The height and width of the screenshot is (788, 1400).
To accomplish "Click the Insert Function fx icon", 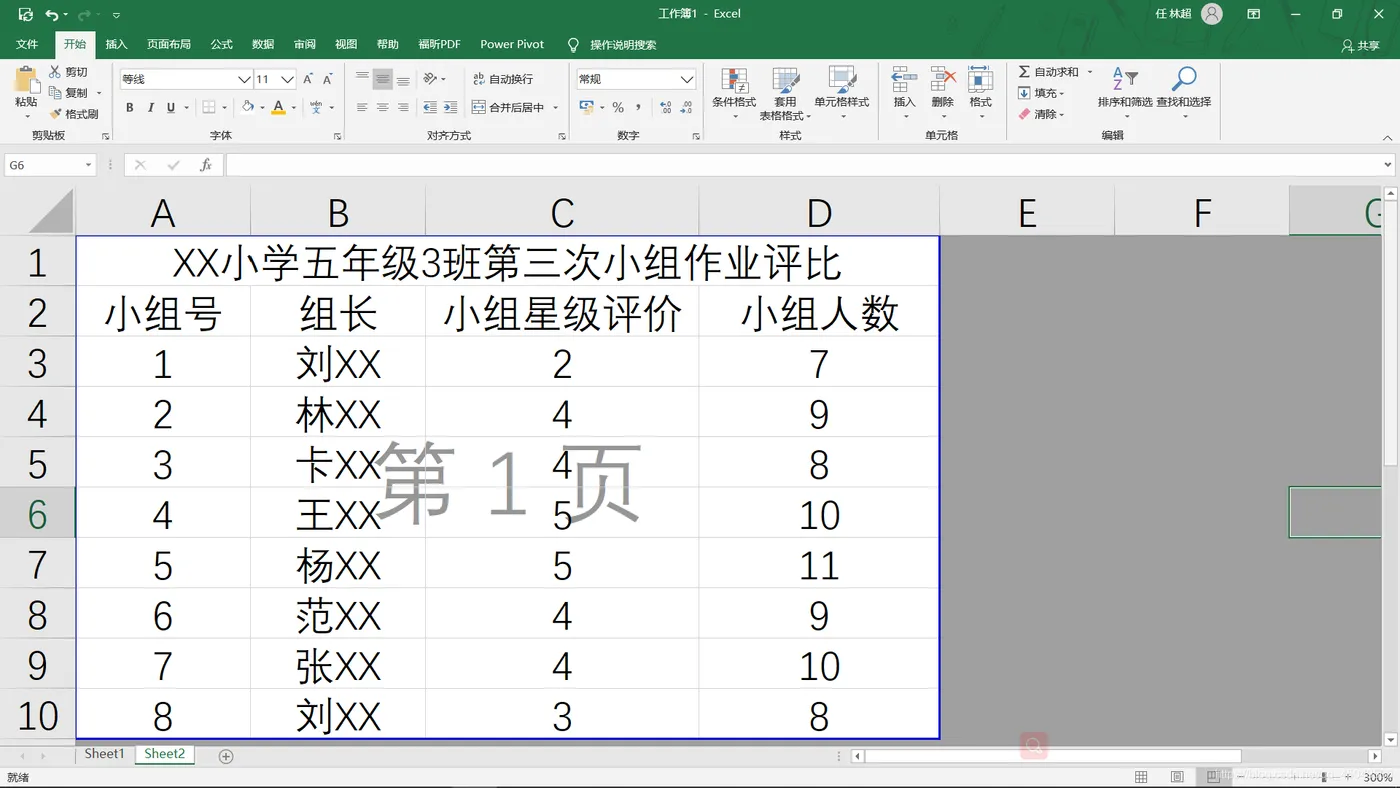I will (206, 165).
